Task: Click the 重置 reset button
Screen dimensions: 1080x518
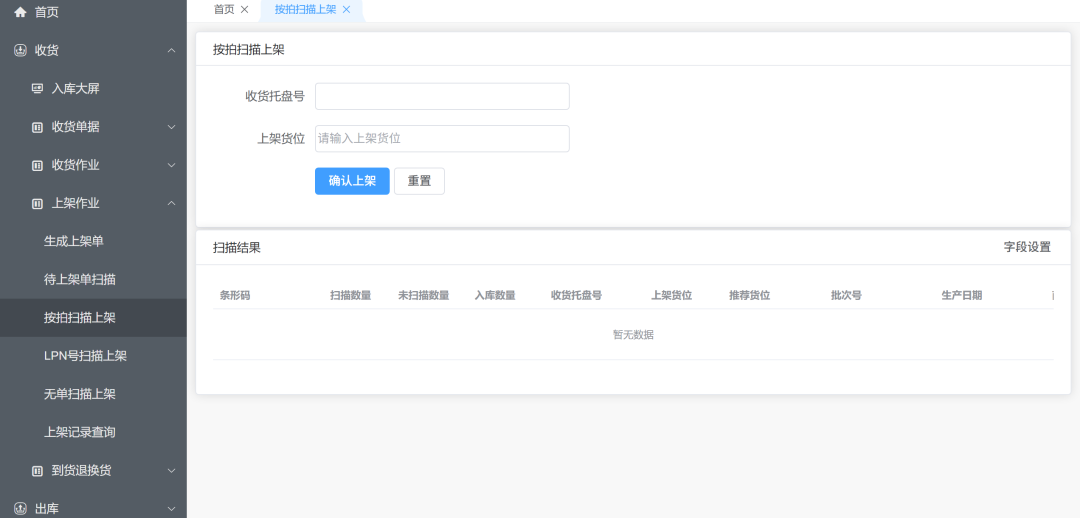Action: click(419, 181)
